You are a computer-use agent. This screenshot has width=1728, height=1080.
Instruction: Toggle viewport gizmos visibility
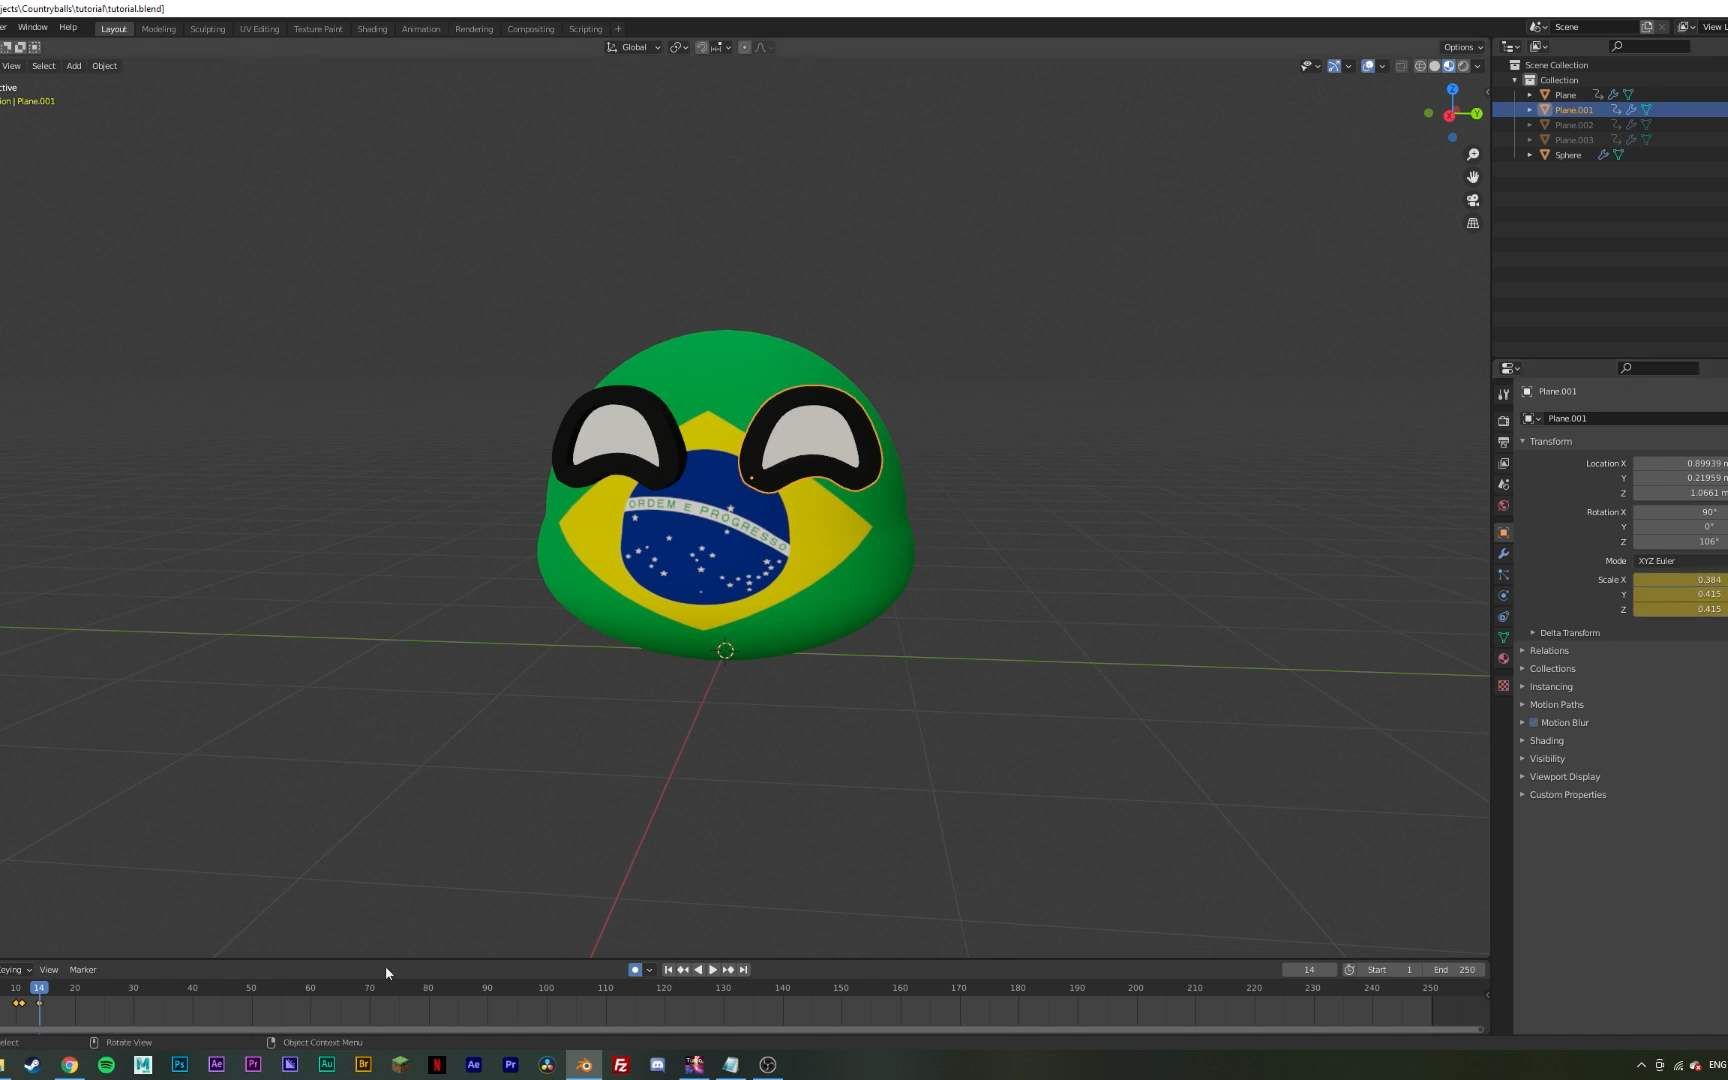pos(1334,66)
